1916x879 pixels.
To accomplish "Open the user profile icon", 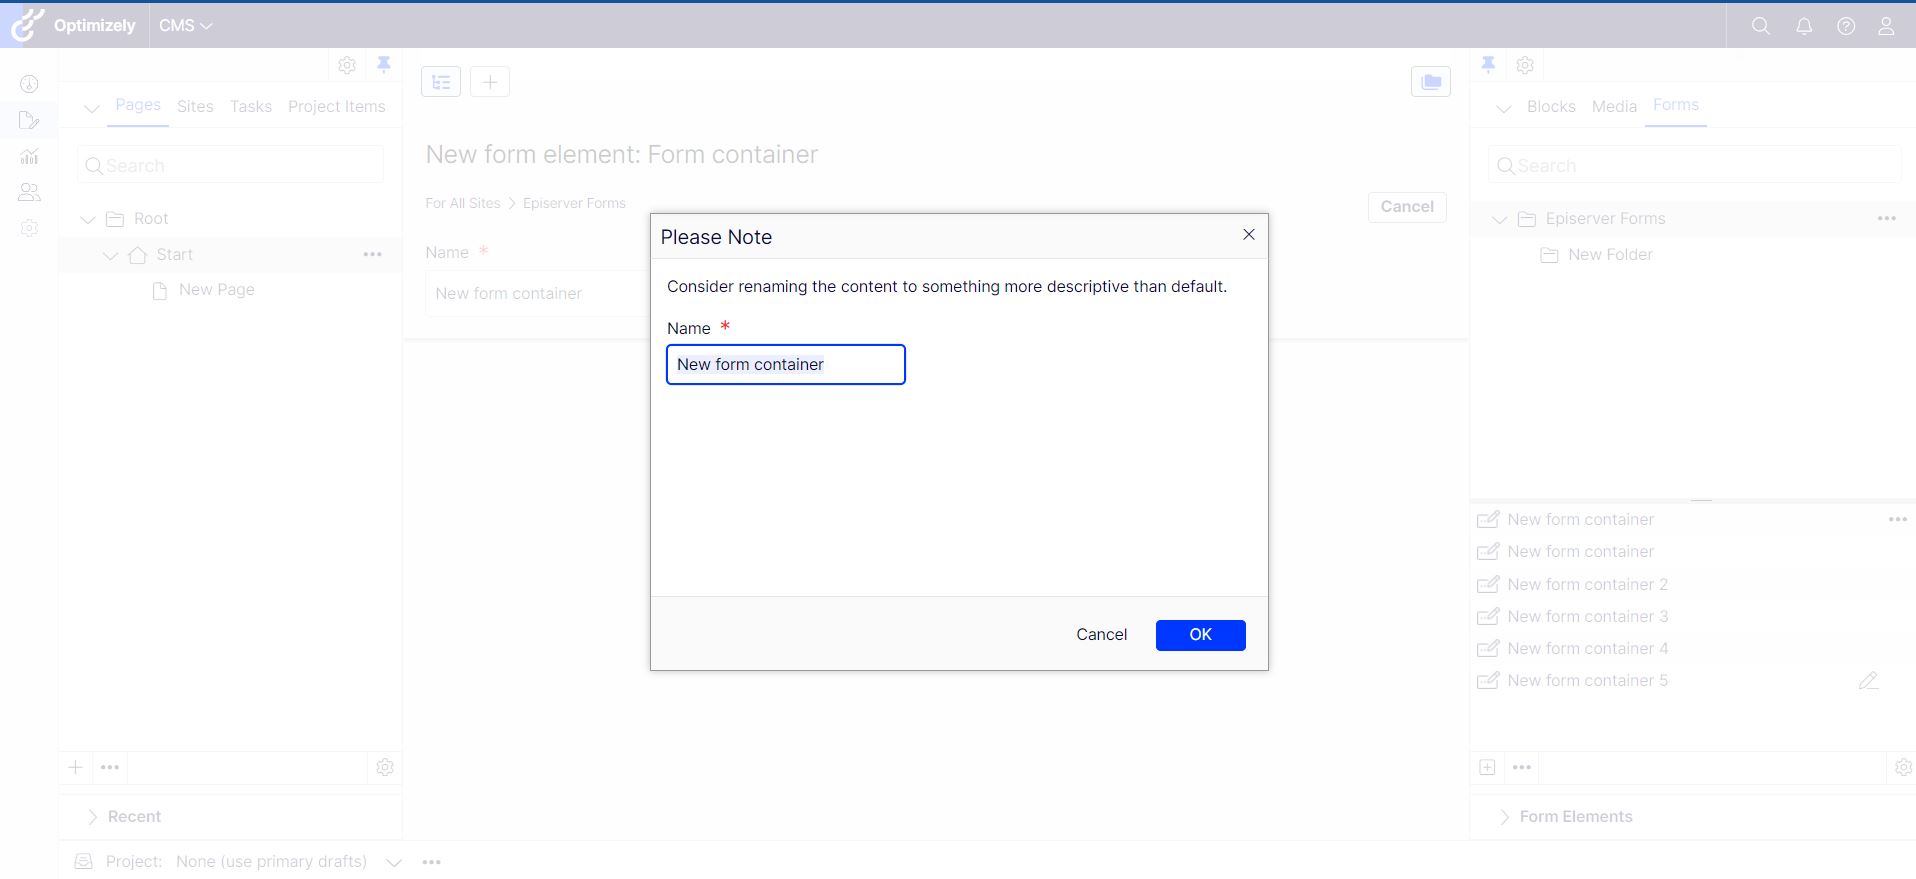I will [x=1886, y=26].
